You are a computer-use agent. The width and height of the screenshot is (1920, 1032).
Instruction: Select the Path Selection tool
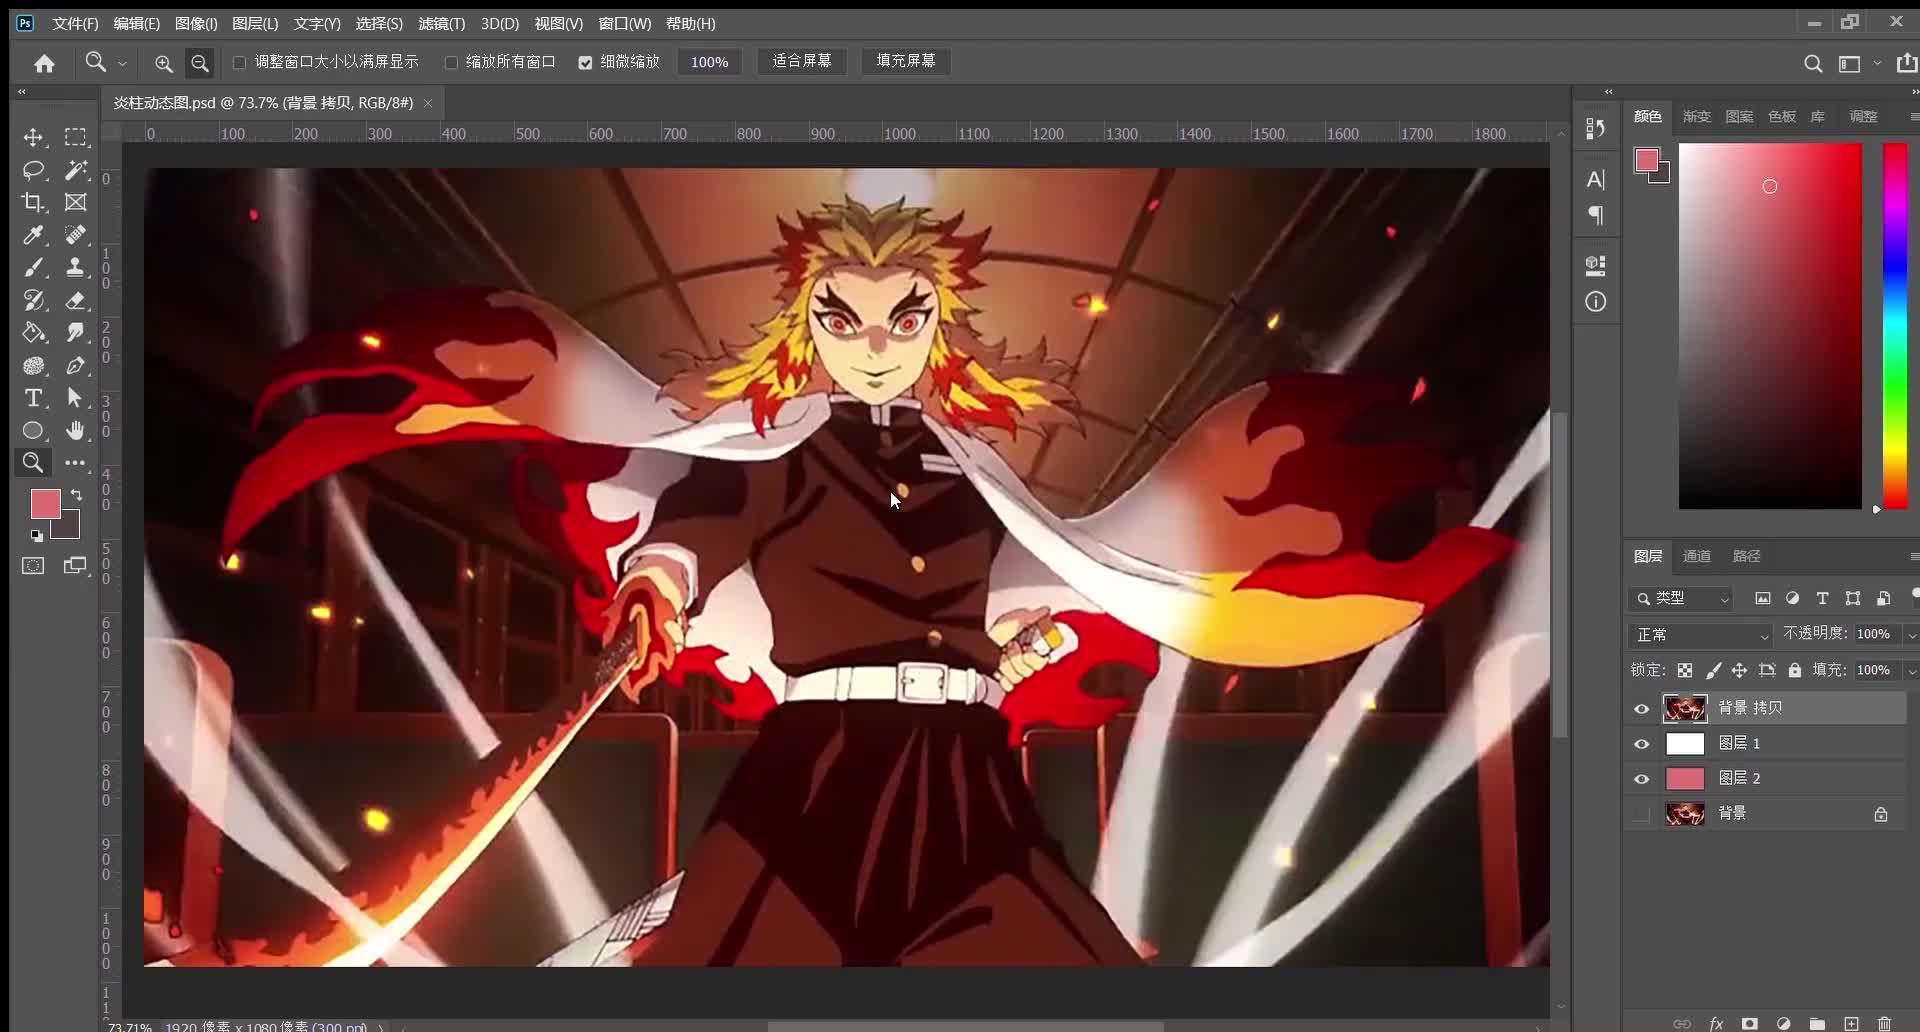click(x=76, y=398)
